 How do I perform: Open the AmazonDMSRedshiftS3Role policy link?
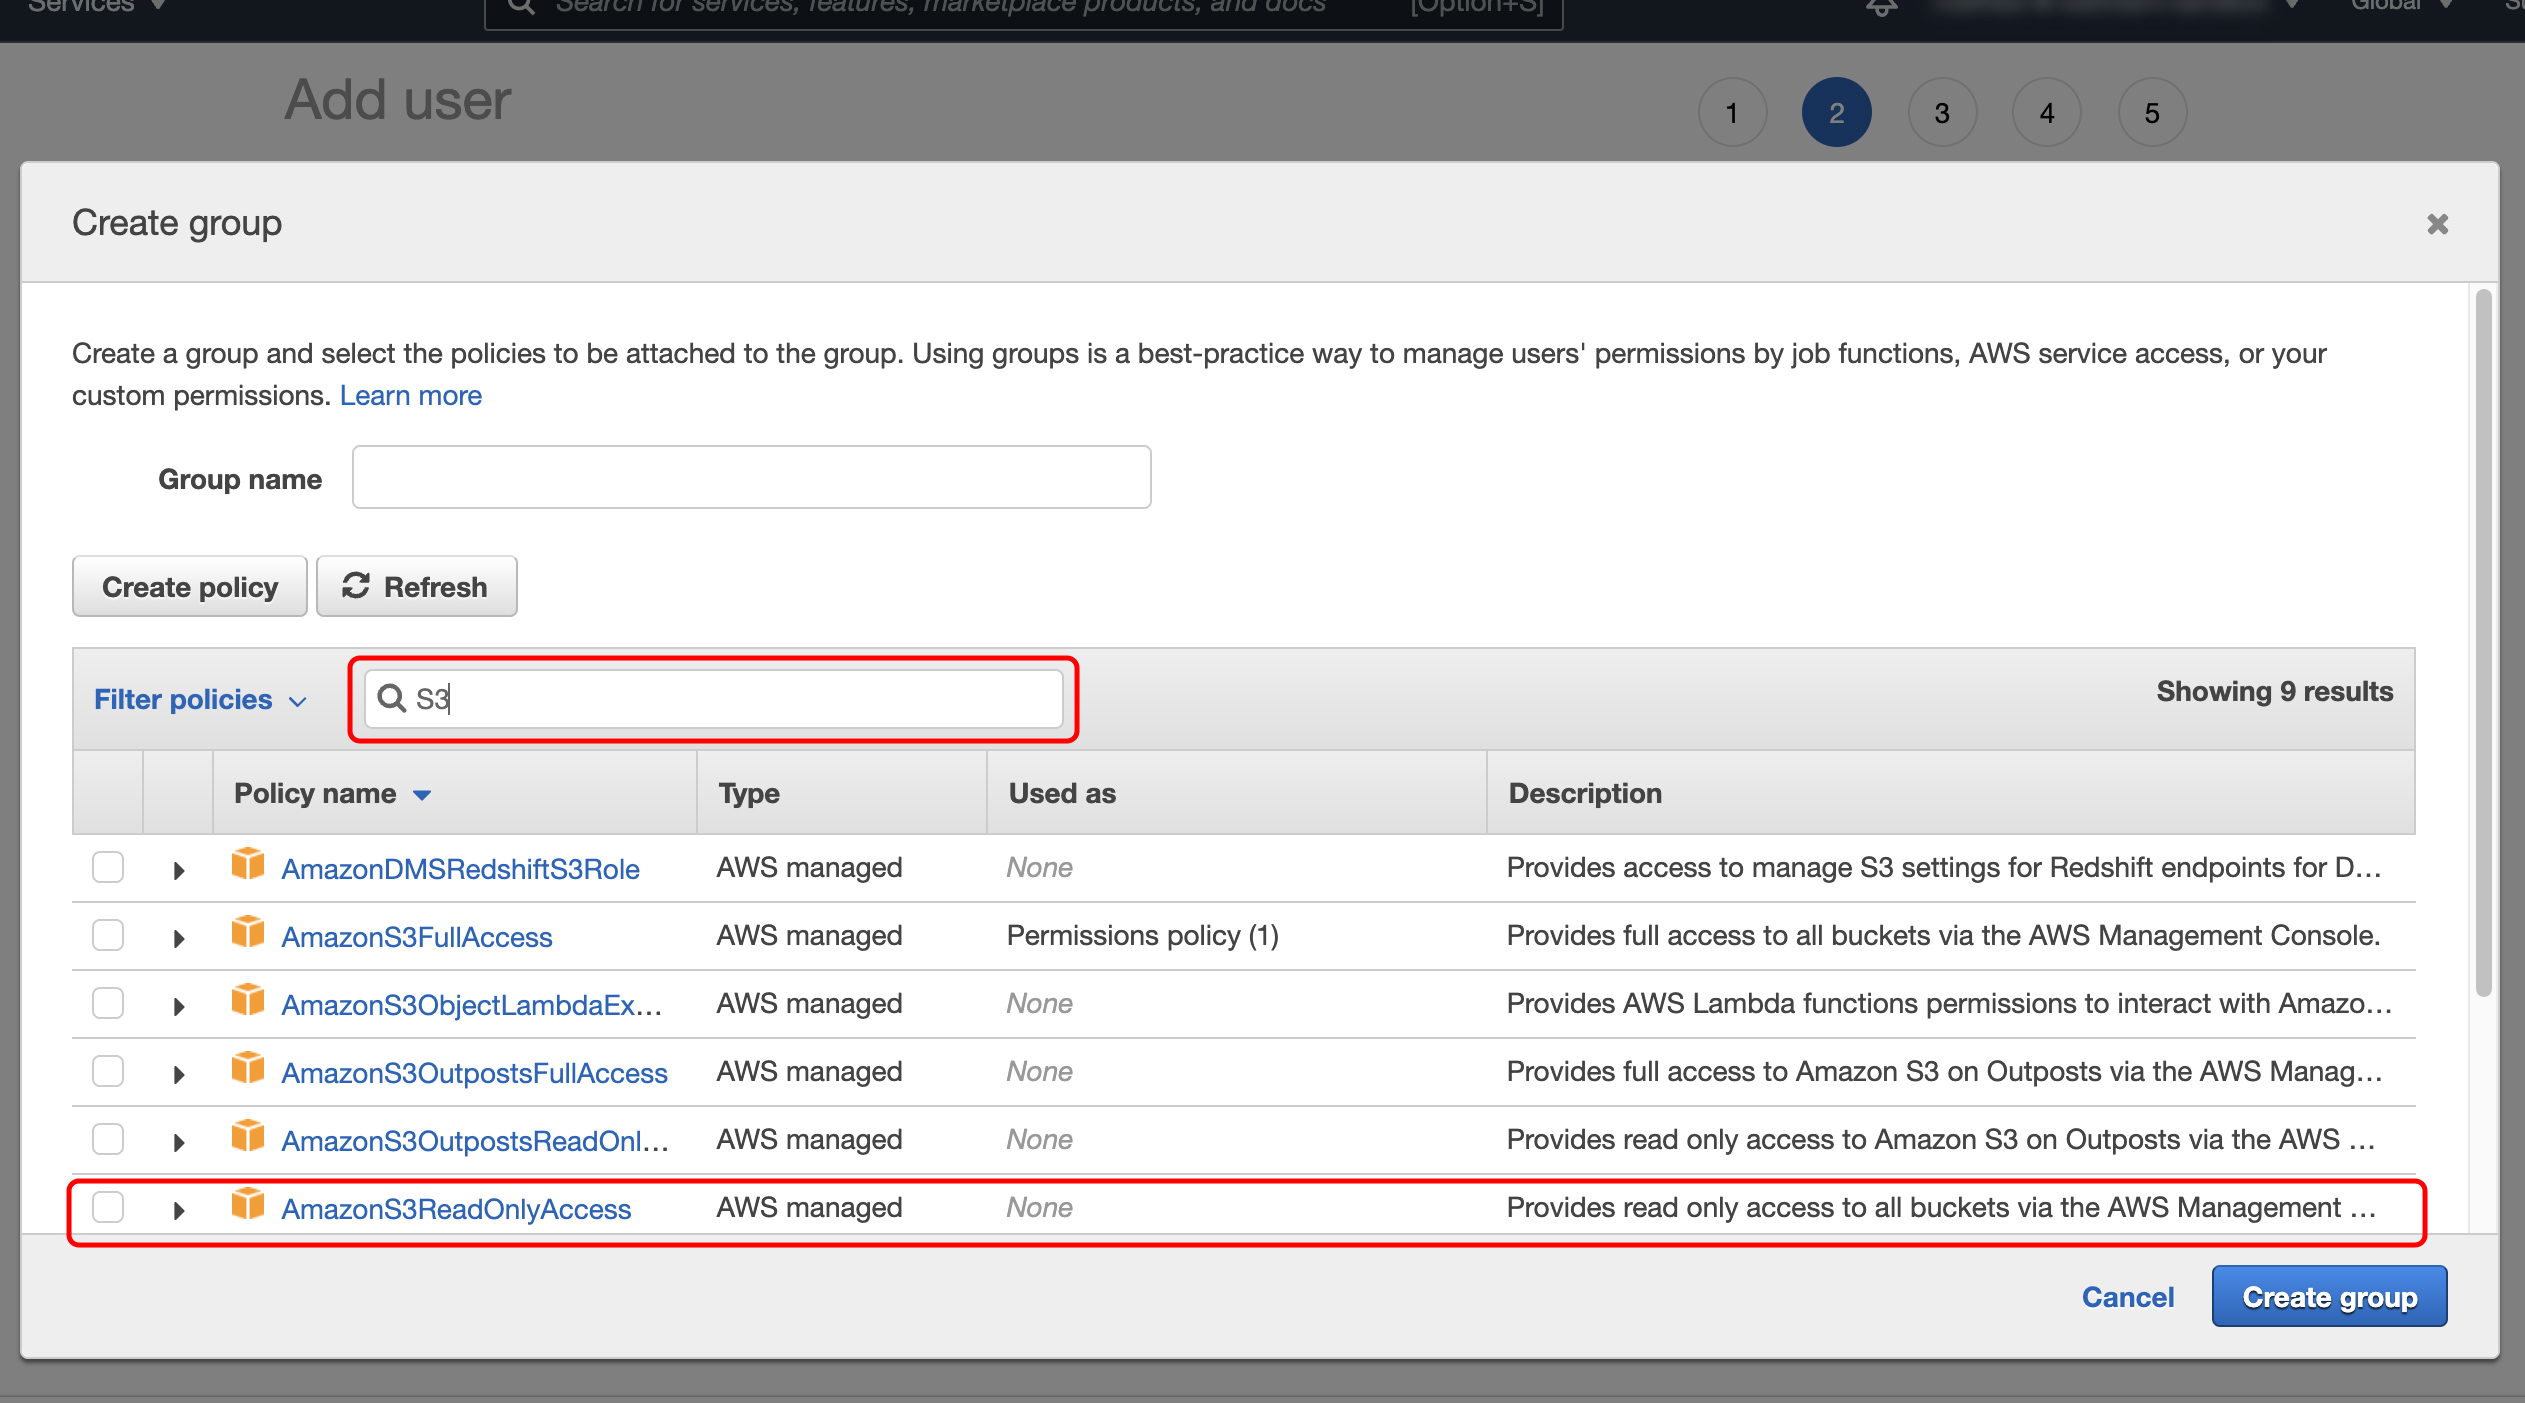(461, 869)
